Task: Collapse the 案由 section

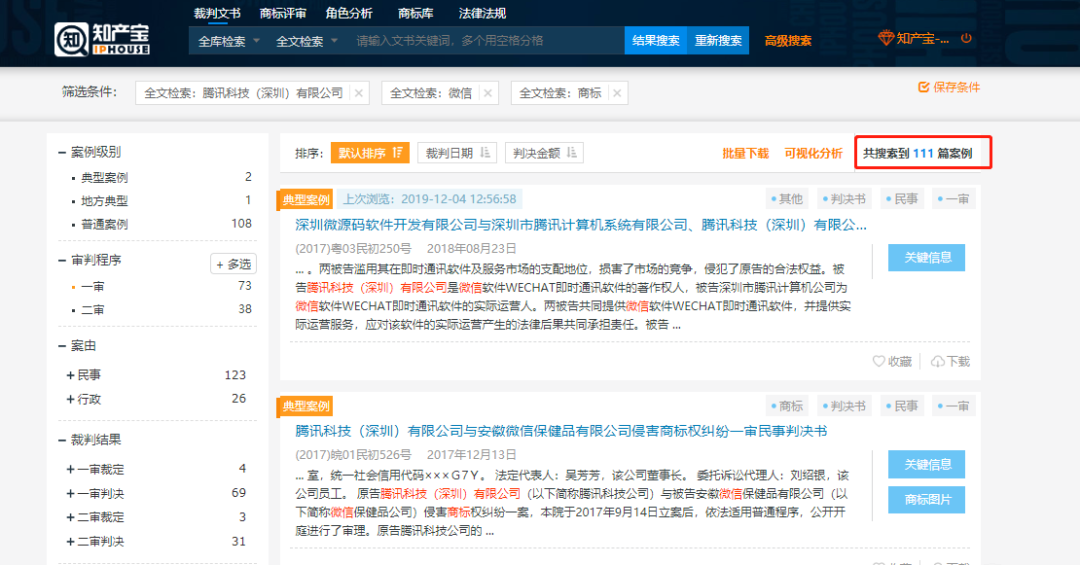Action: pyautogui.click(x=62, y=346)
